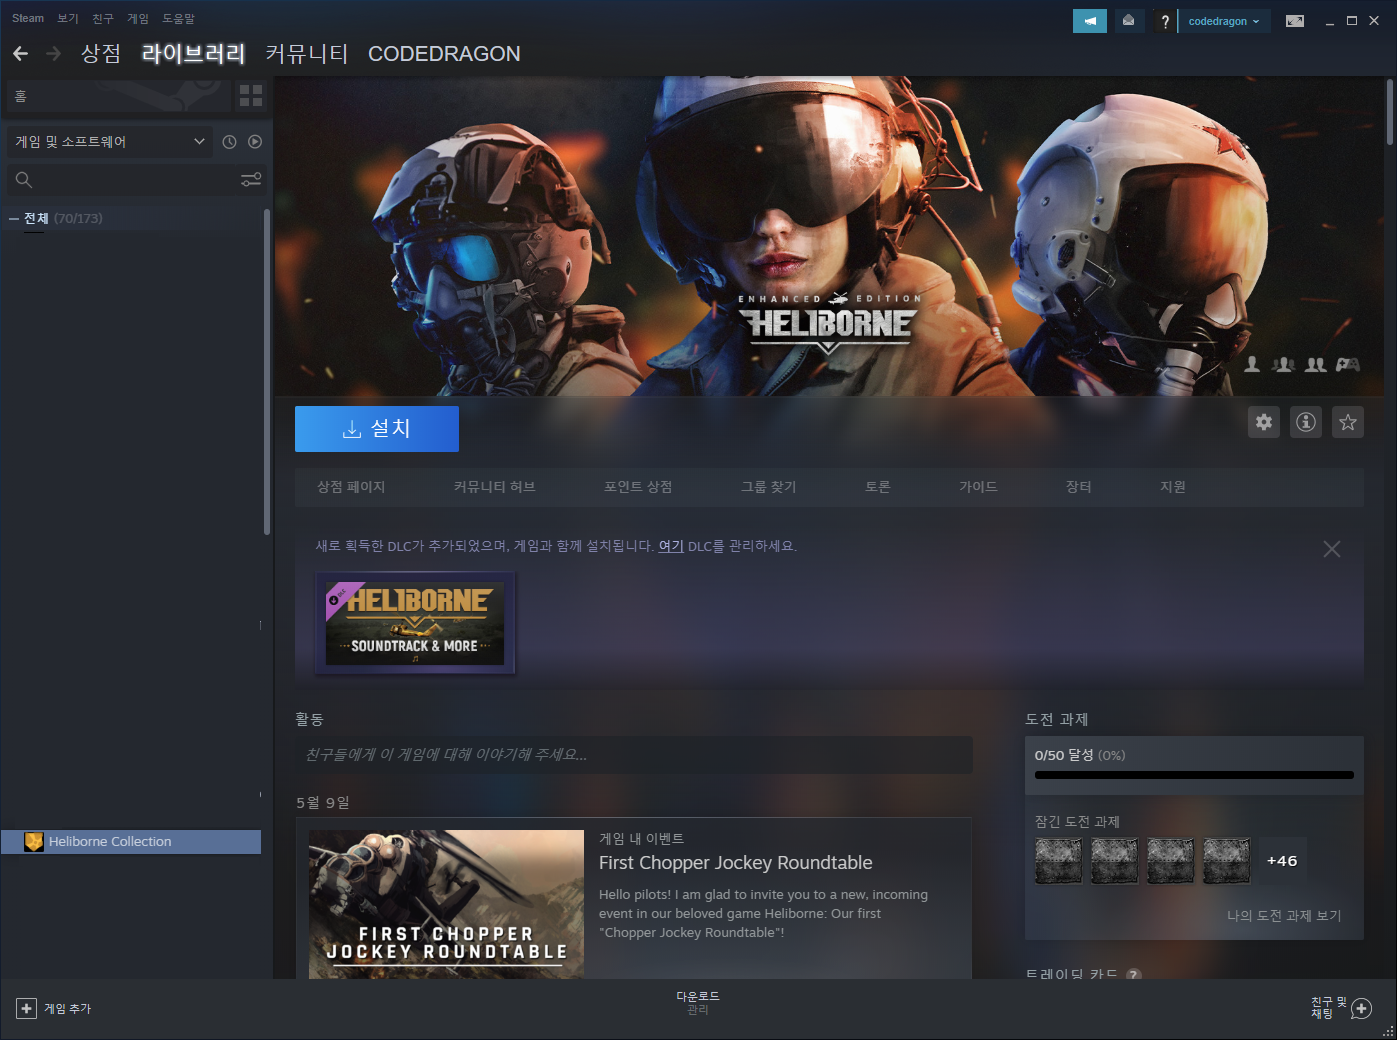This screenshot has height=1040, width=1397.
Task: Add Heliborne to favorites star
Action: 1348,422
